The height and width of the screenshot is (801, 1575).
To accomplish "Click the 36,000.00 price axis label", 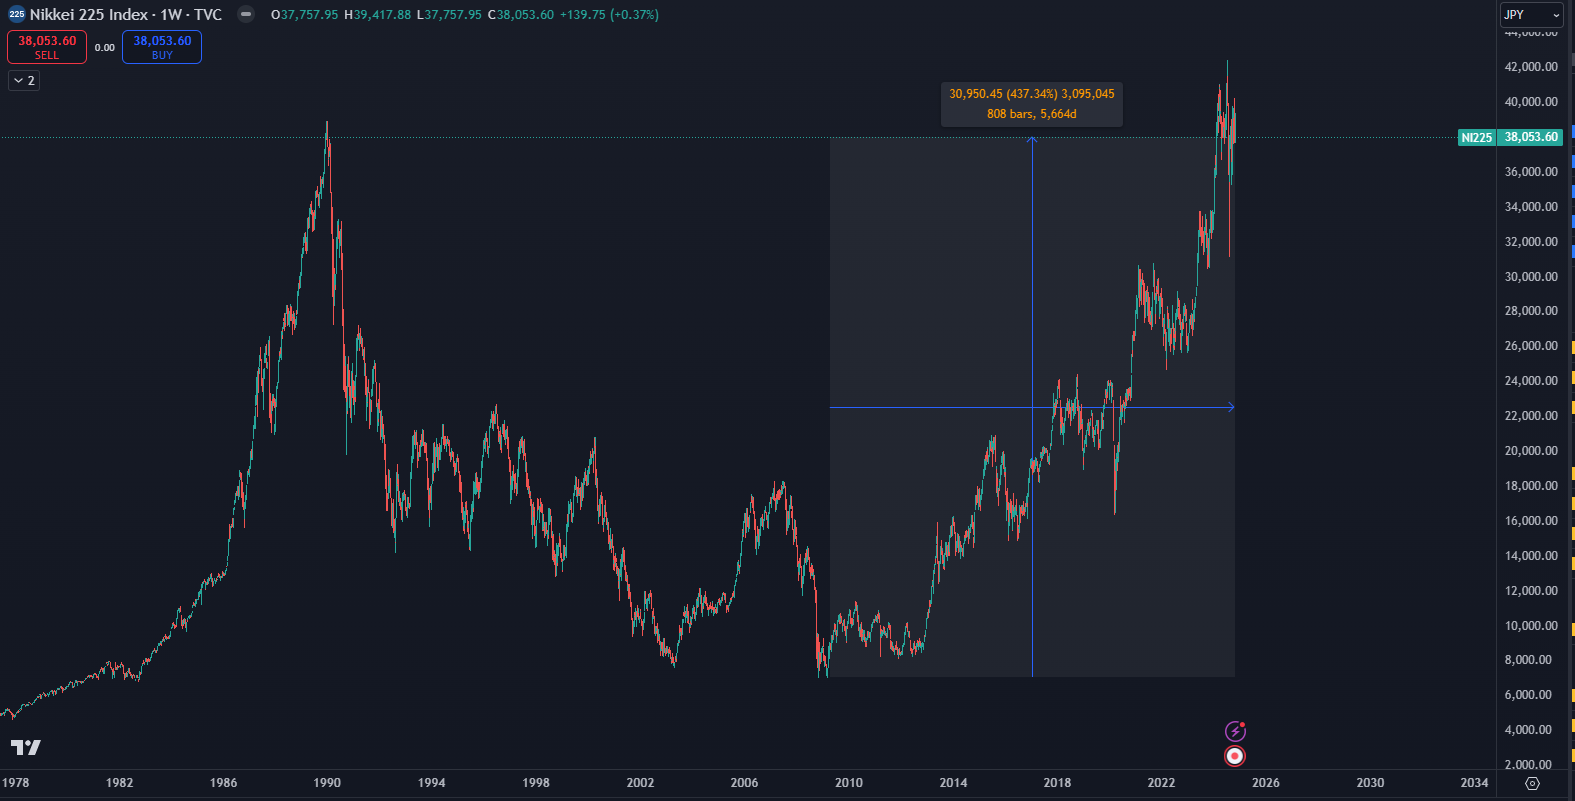I will click(1531, 172).
